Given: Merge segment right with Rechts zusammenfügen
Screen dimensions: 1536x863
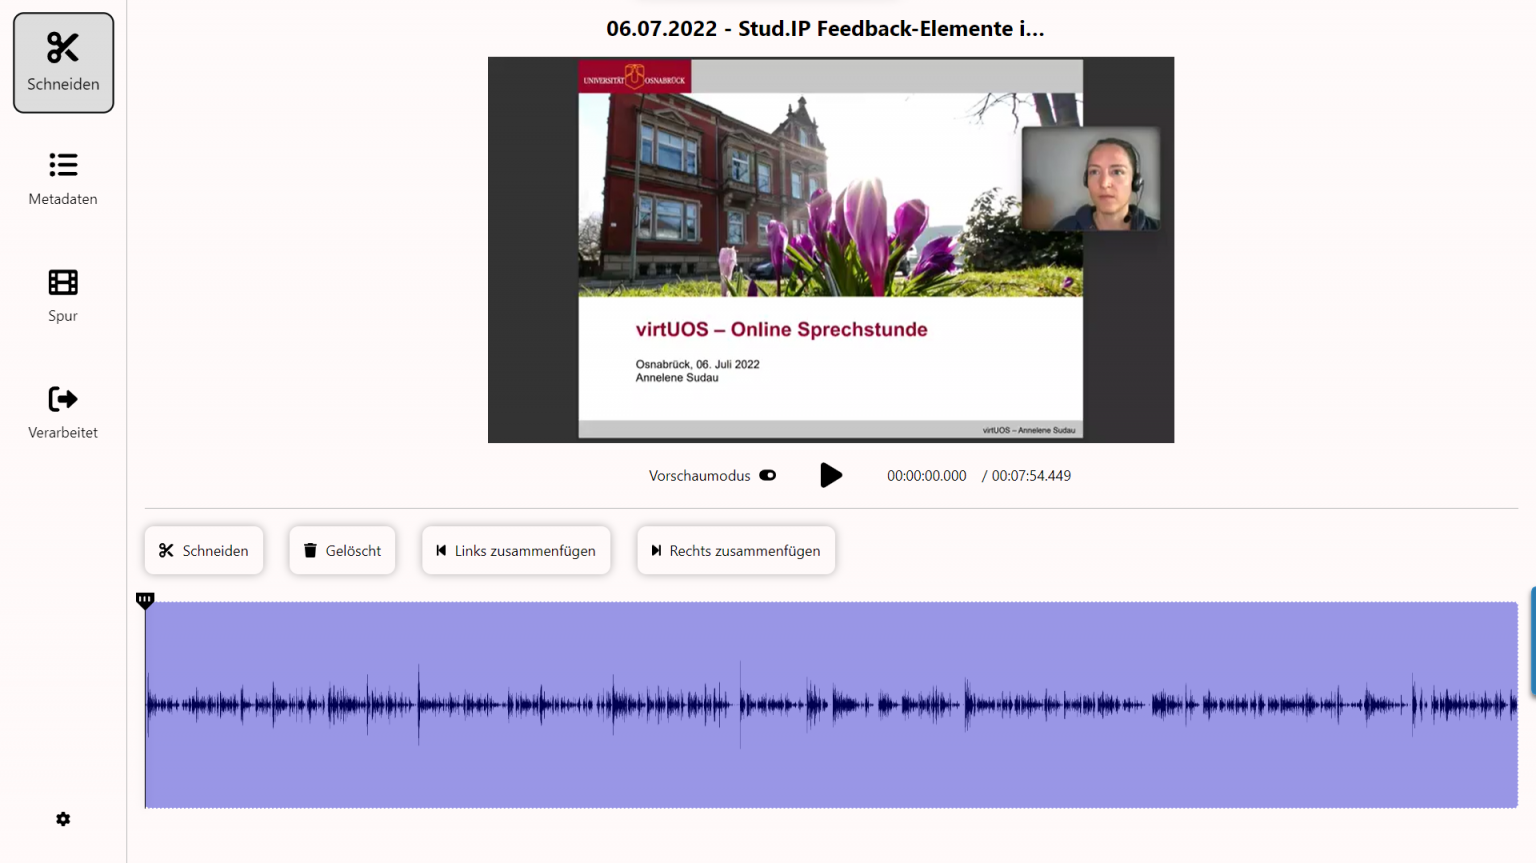Looking at the screenshot, I should pyautogui.click(x=736, y=549).
